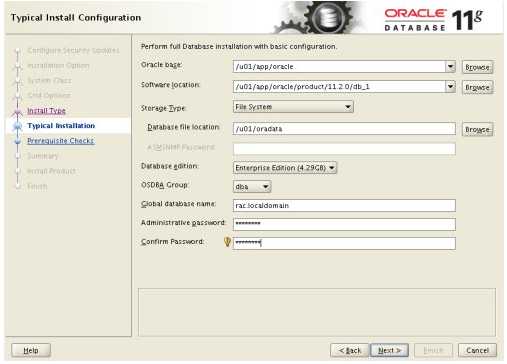This screenshot has height=364, width=507.
Task: Open the OSDBA Group dba dropdown
Action: tap(252, 187)
